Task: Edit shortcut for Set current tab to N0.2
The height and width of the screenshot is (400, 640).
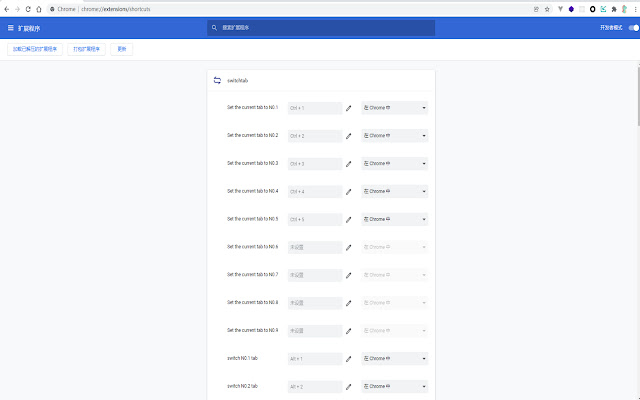Action: click(348, 136)
